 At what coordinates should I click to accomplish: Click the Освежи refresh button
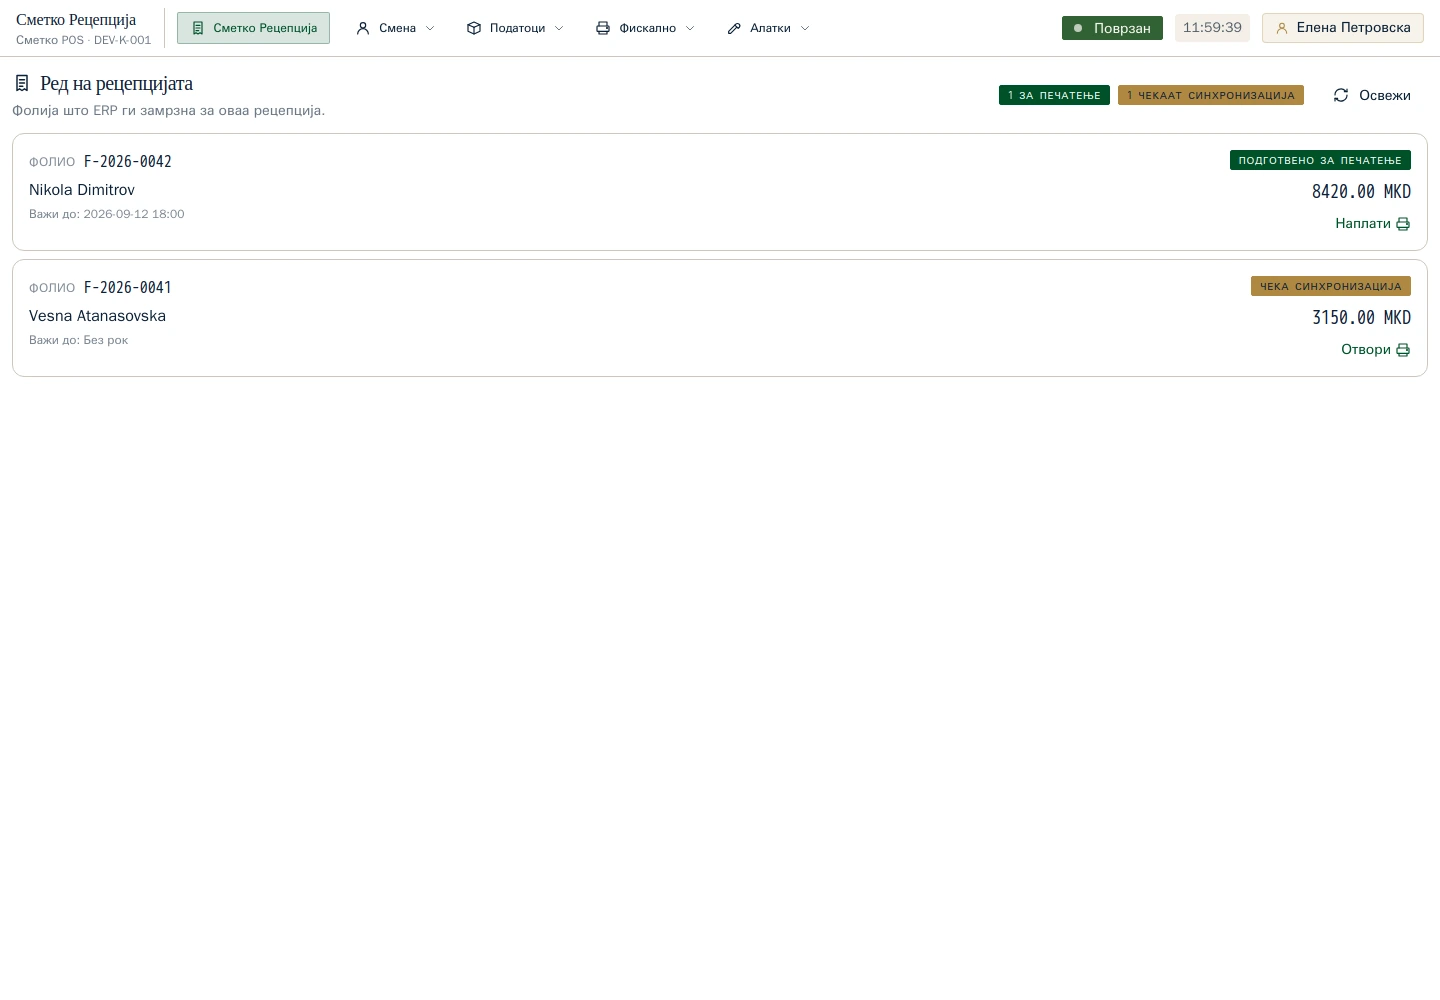pos(1372,95)
